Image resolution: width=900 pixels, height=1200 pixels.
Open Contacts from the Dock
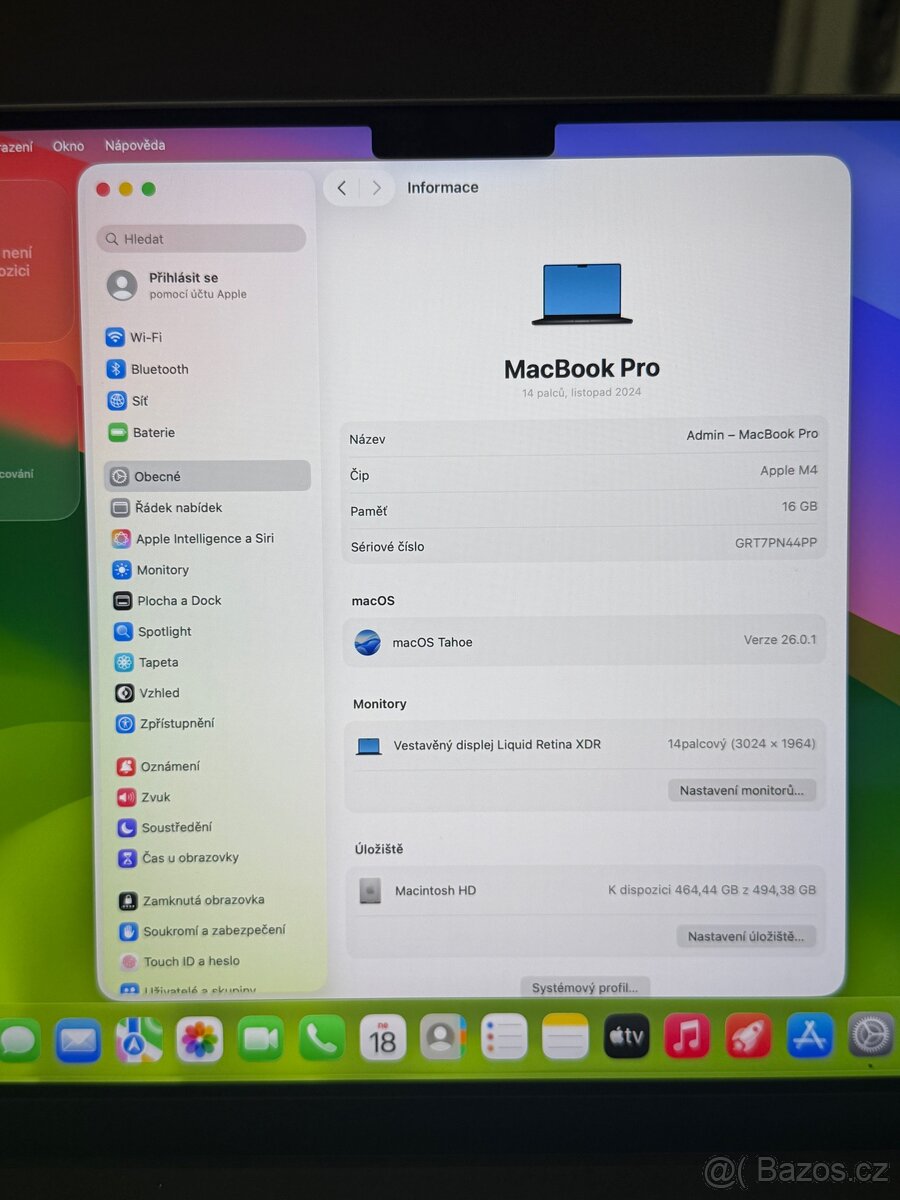pos(443,1038)
